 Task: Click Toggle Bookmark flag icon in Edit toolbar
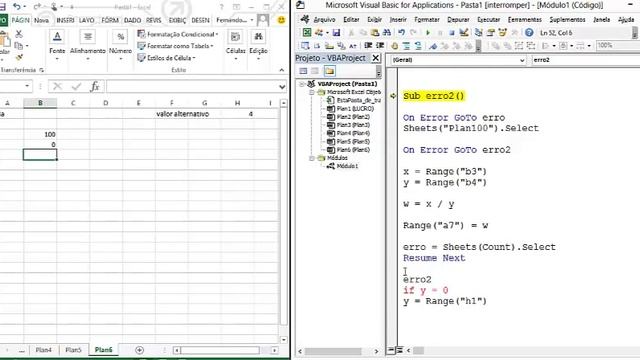pos(433,46)
